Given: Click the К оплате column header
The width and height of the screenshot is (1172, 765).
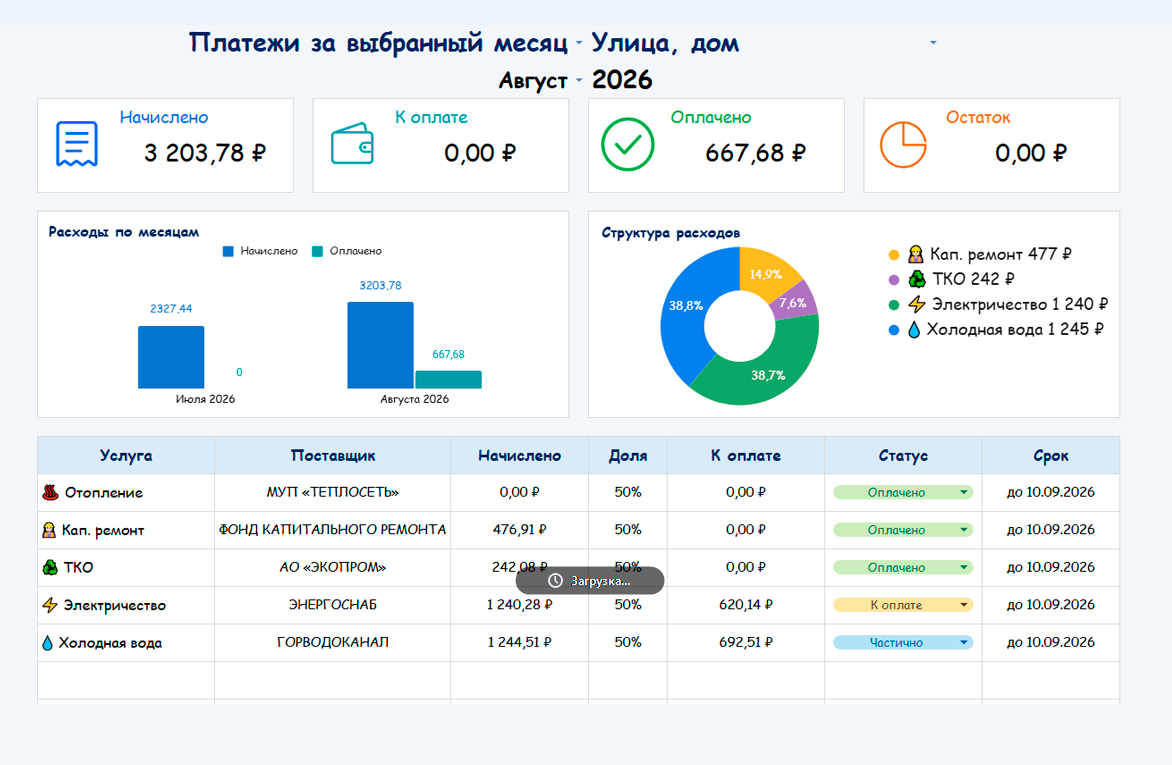Looking at the screenshot, I should [x=745, y=455].
